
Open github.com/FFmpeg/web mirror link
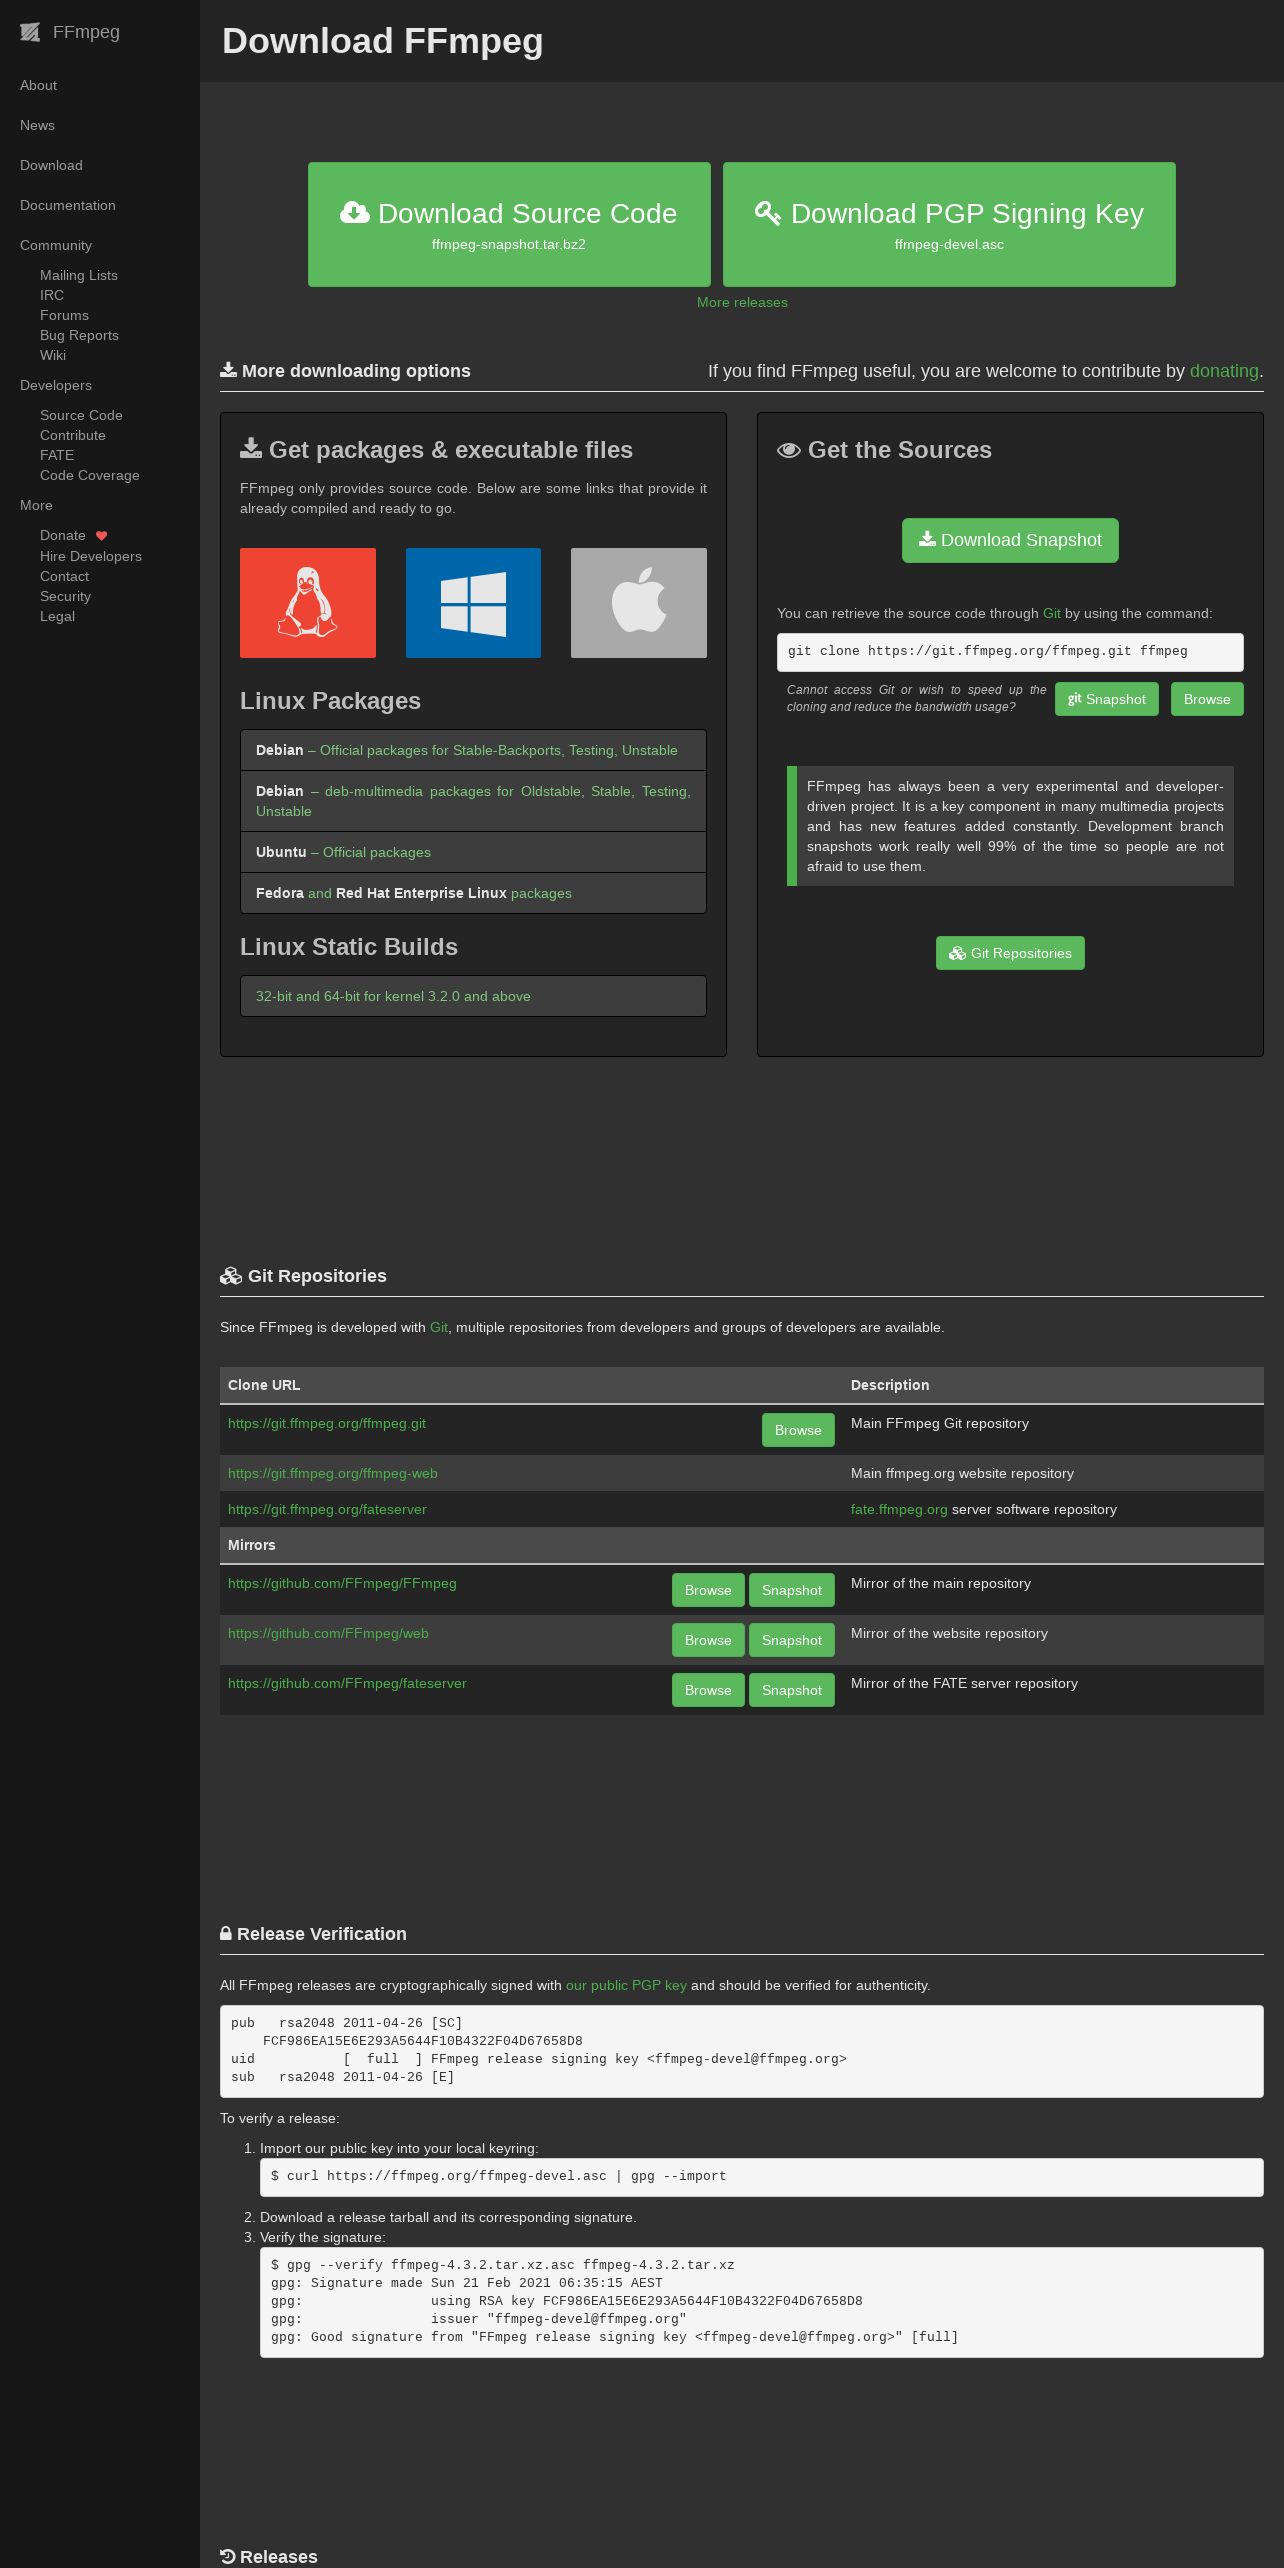click(x=328, y=1633)
